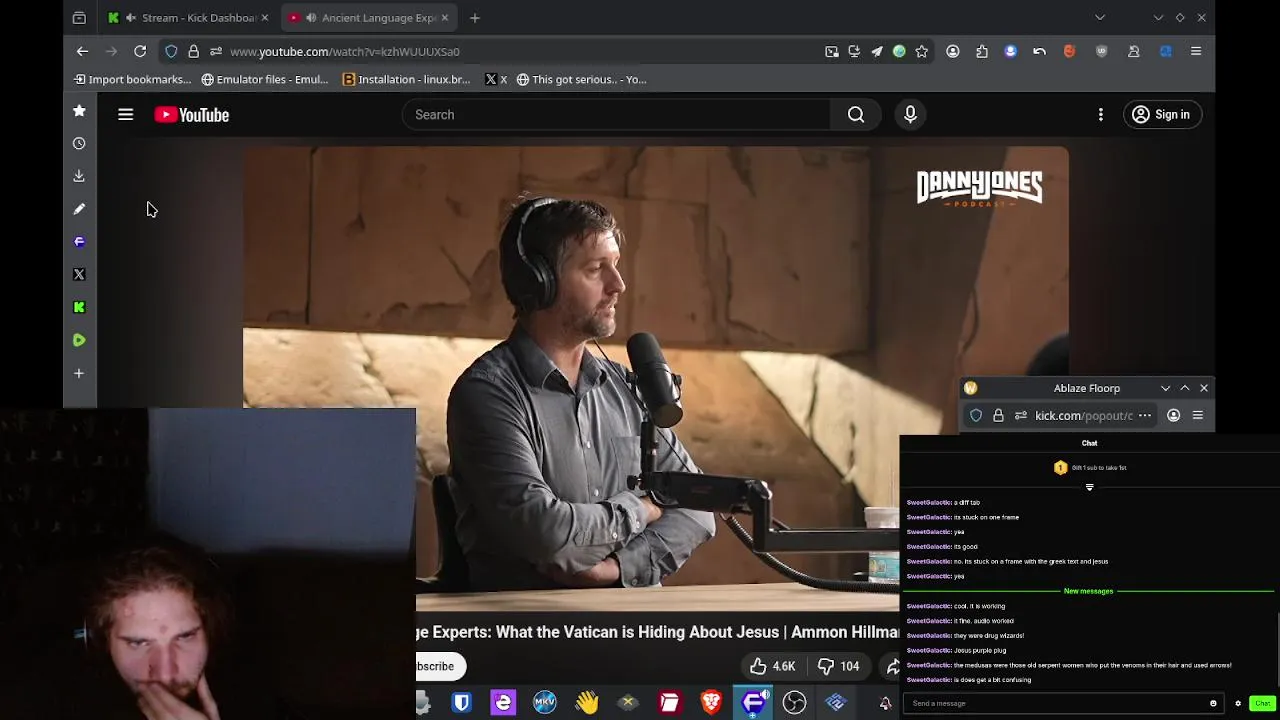Screen dimensions: 1280x720
Task: Open bookmarks star in browser sidebar
Action: click(x=79, y=111)
